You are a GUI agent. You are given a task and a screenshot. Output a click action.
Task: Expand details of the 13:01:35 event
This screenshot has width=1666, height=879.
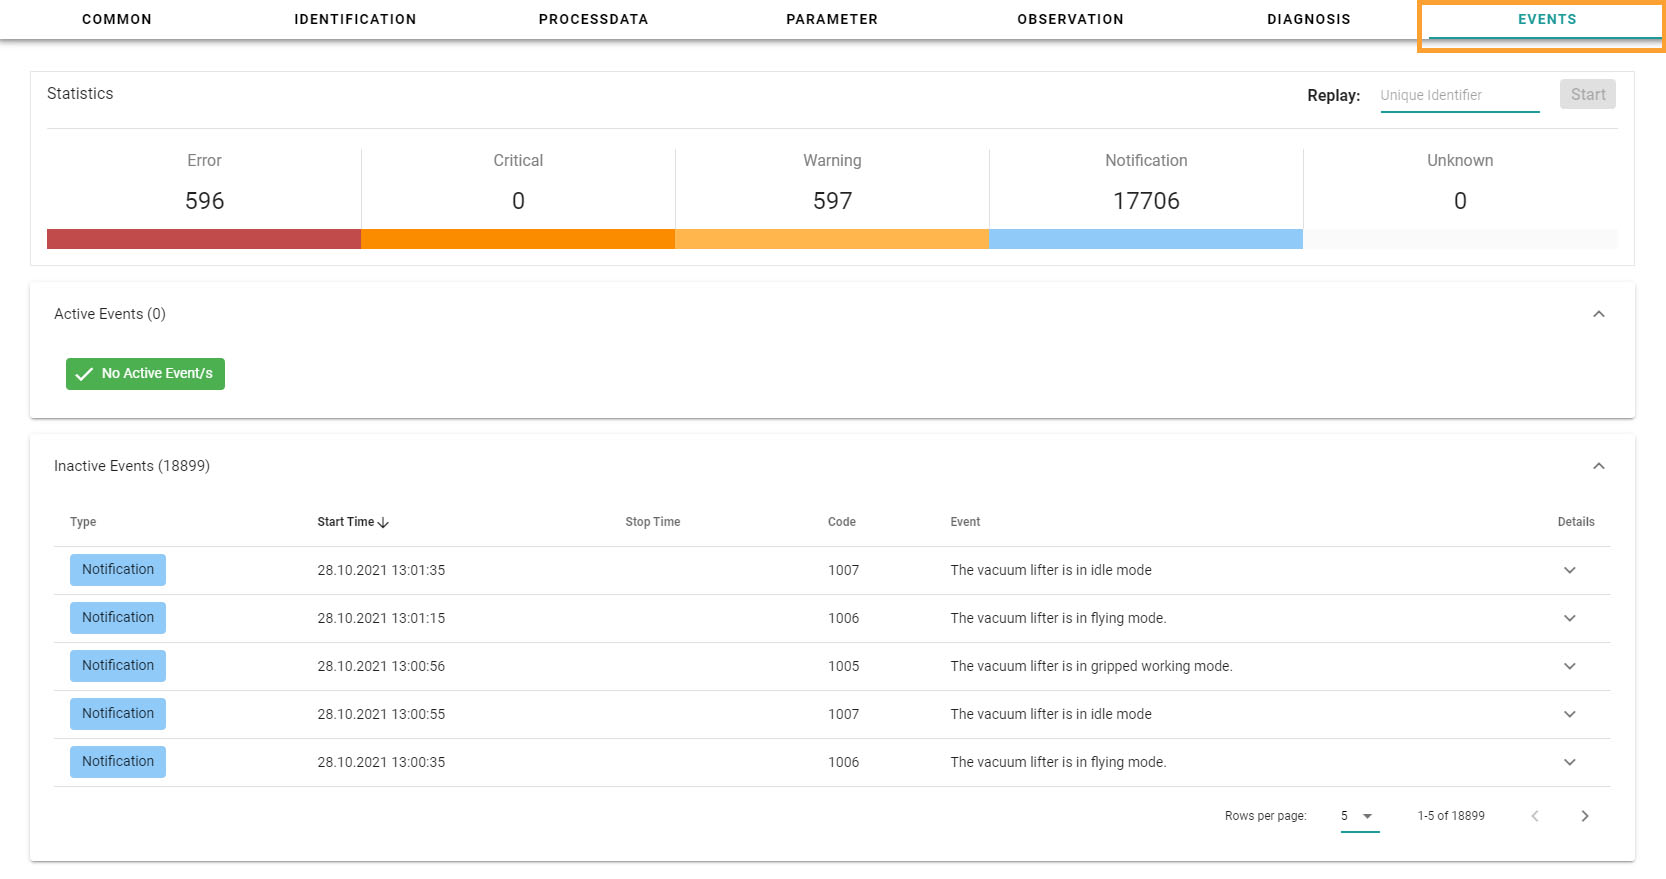1569,570
